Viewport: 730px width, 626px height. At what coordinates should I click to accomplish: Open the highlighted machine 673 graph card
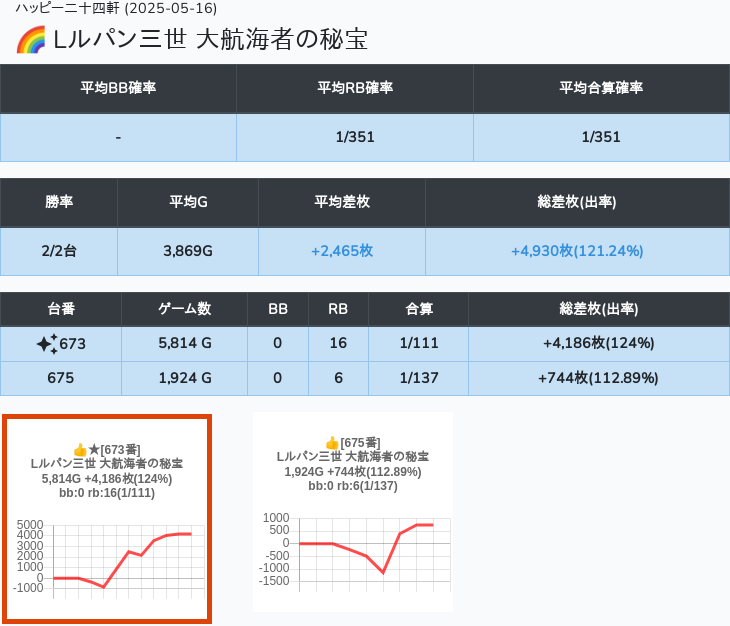[x=107, y=519]
